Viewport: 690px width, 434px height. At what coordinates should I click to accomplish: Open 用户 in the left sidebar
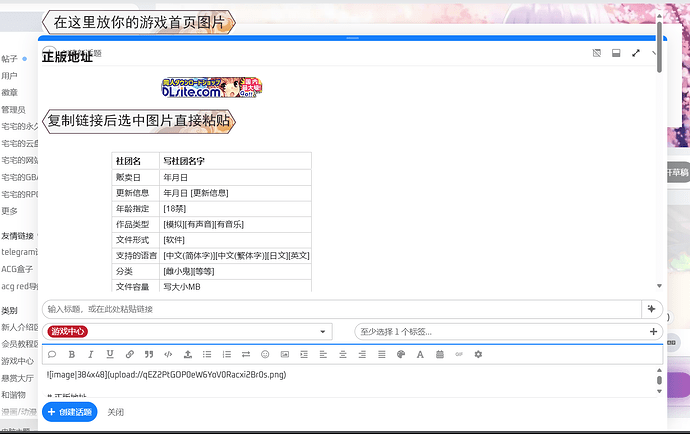9,76
